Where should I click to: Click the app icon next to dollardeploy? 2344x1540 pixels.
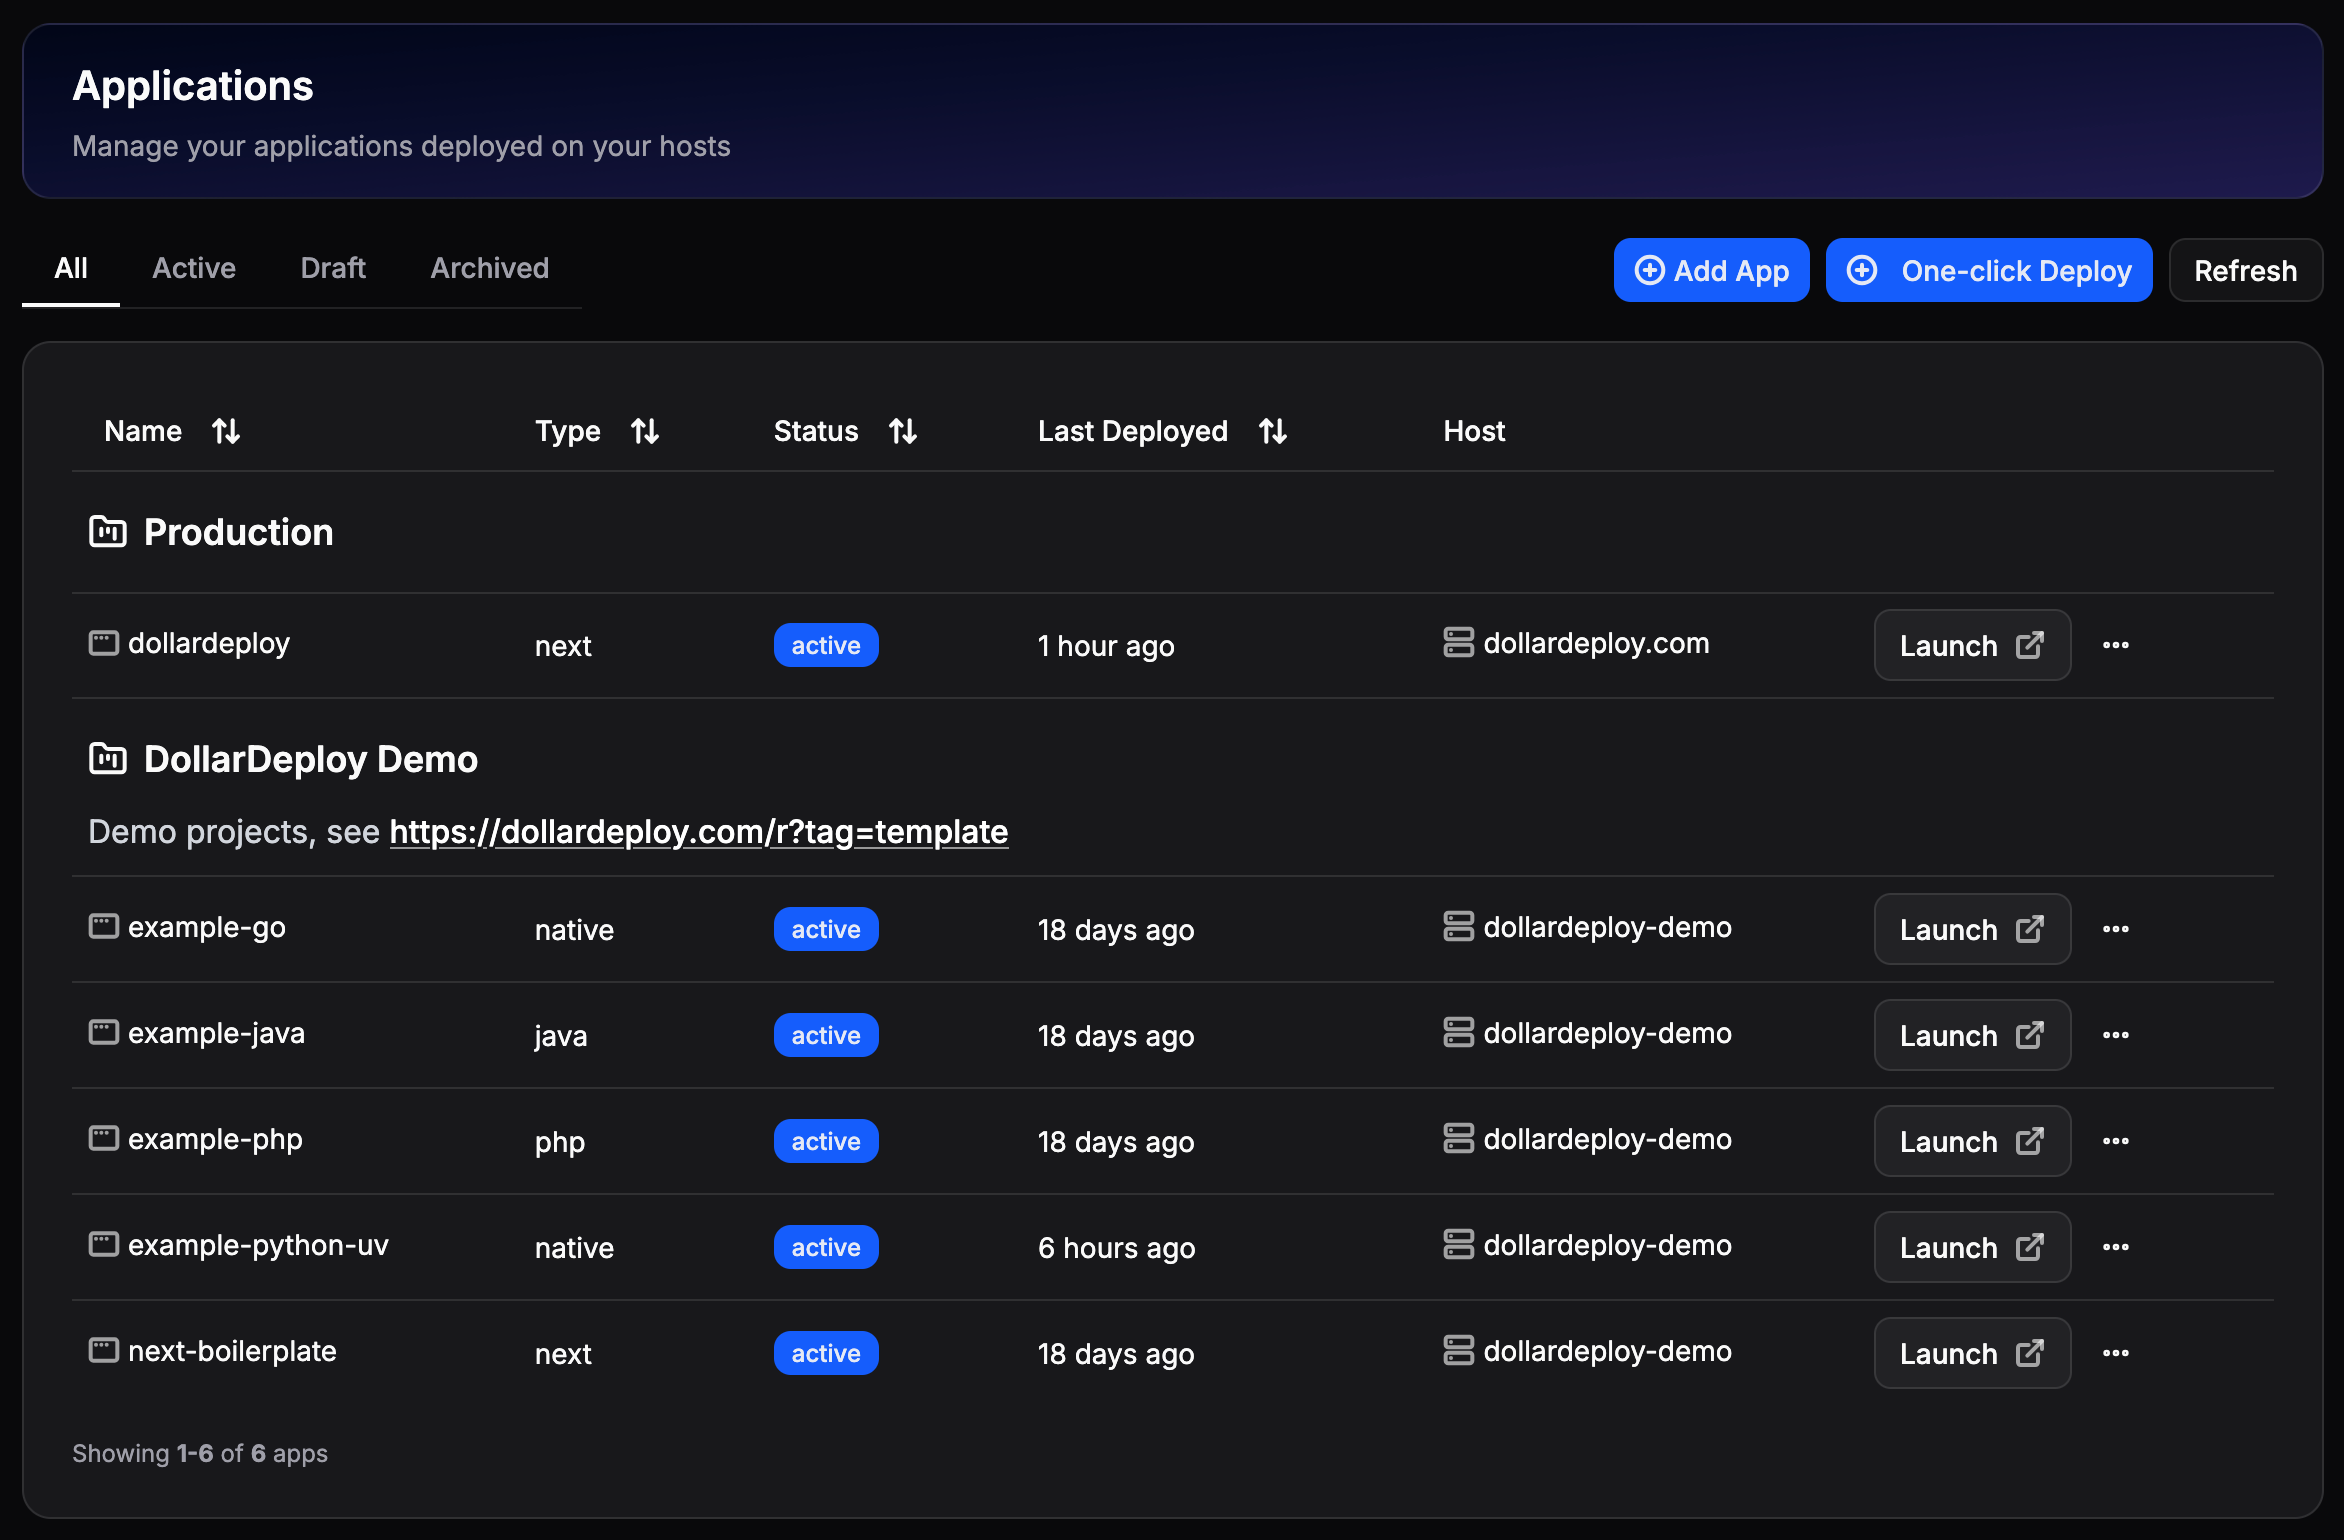103,643
